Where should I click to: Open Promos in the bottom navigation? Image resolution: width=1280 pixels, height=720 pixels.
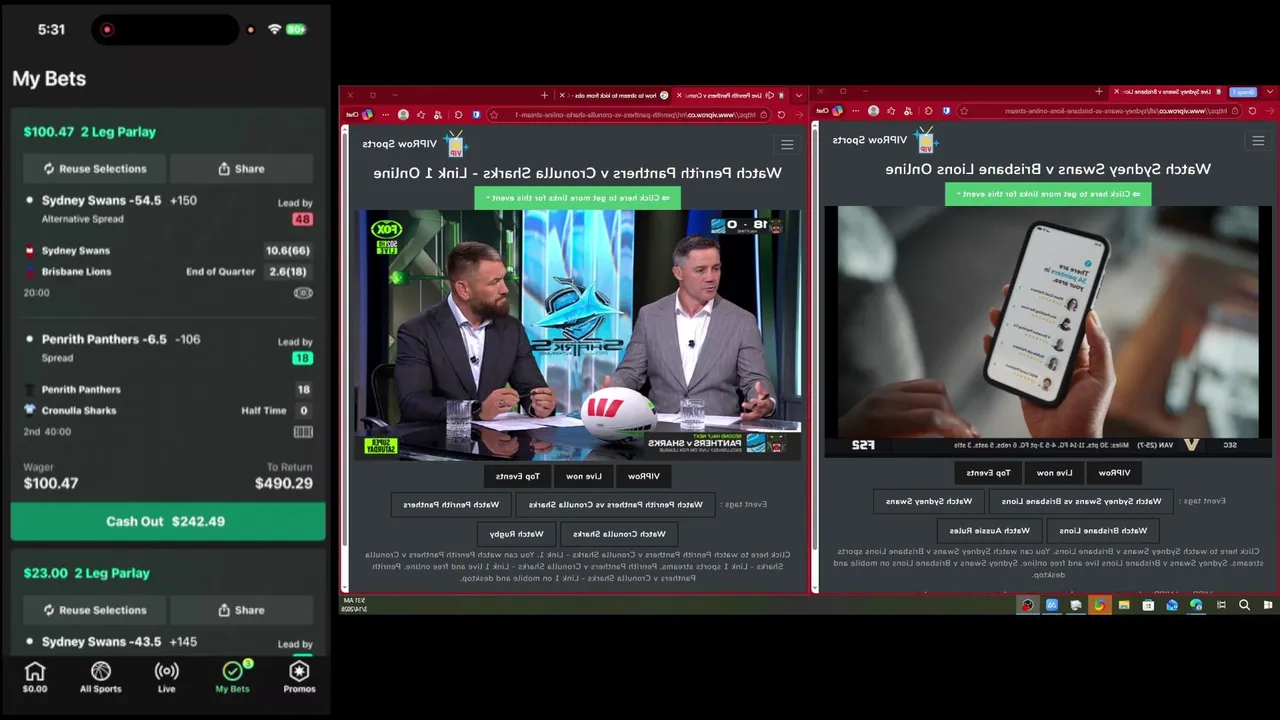[299, 677]
